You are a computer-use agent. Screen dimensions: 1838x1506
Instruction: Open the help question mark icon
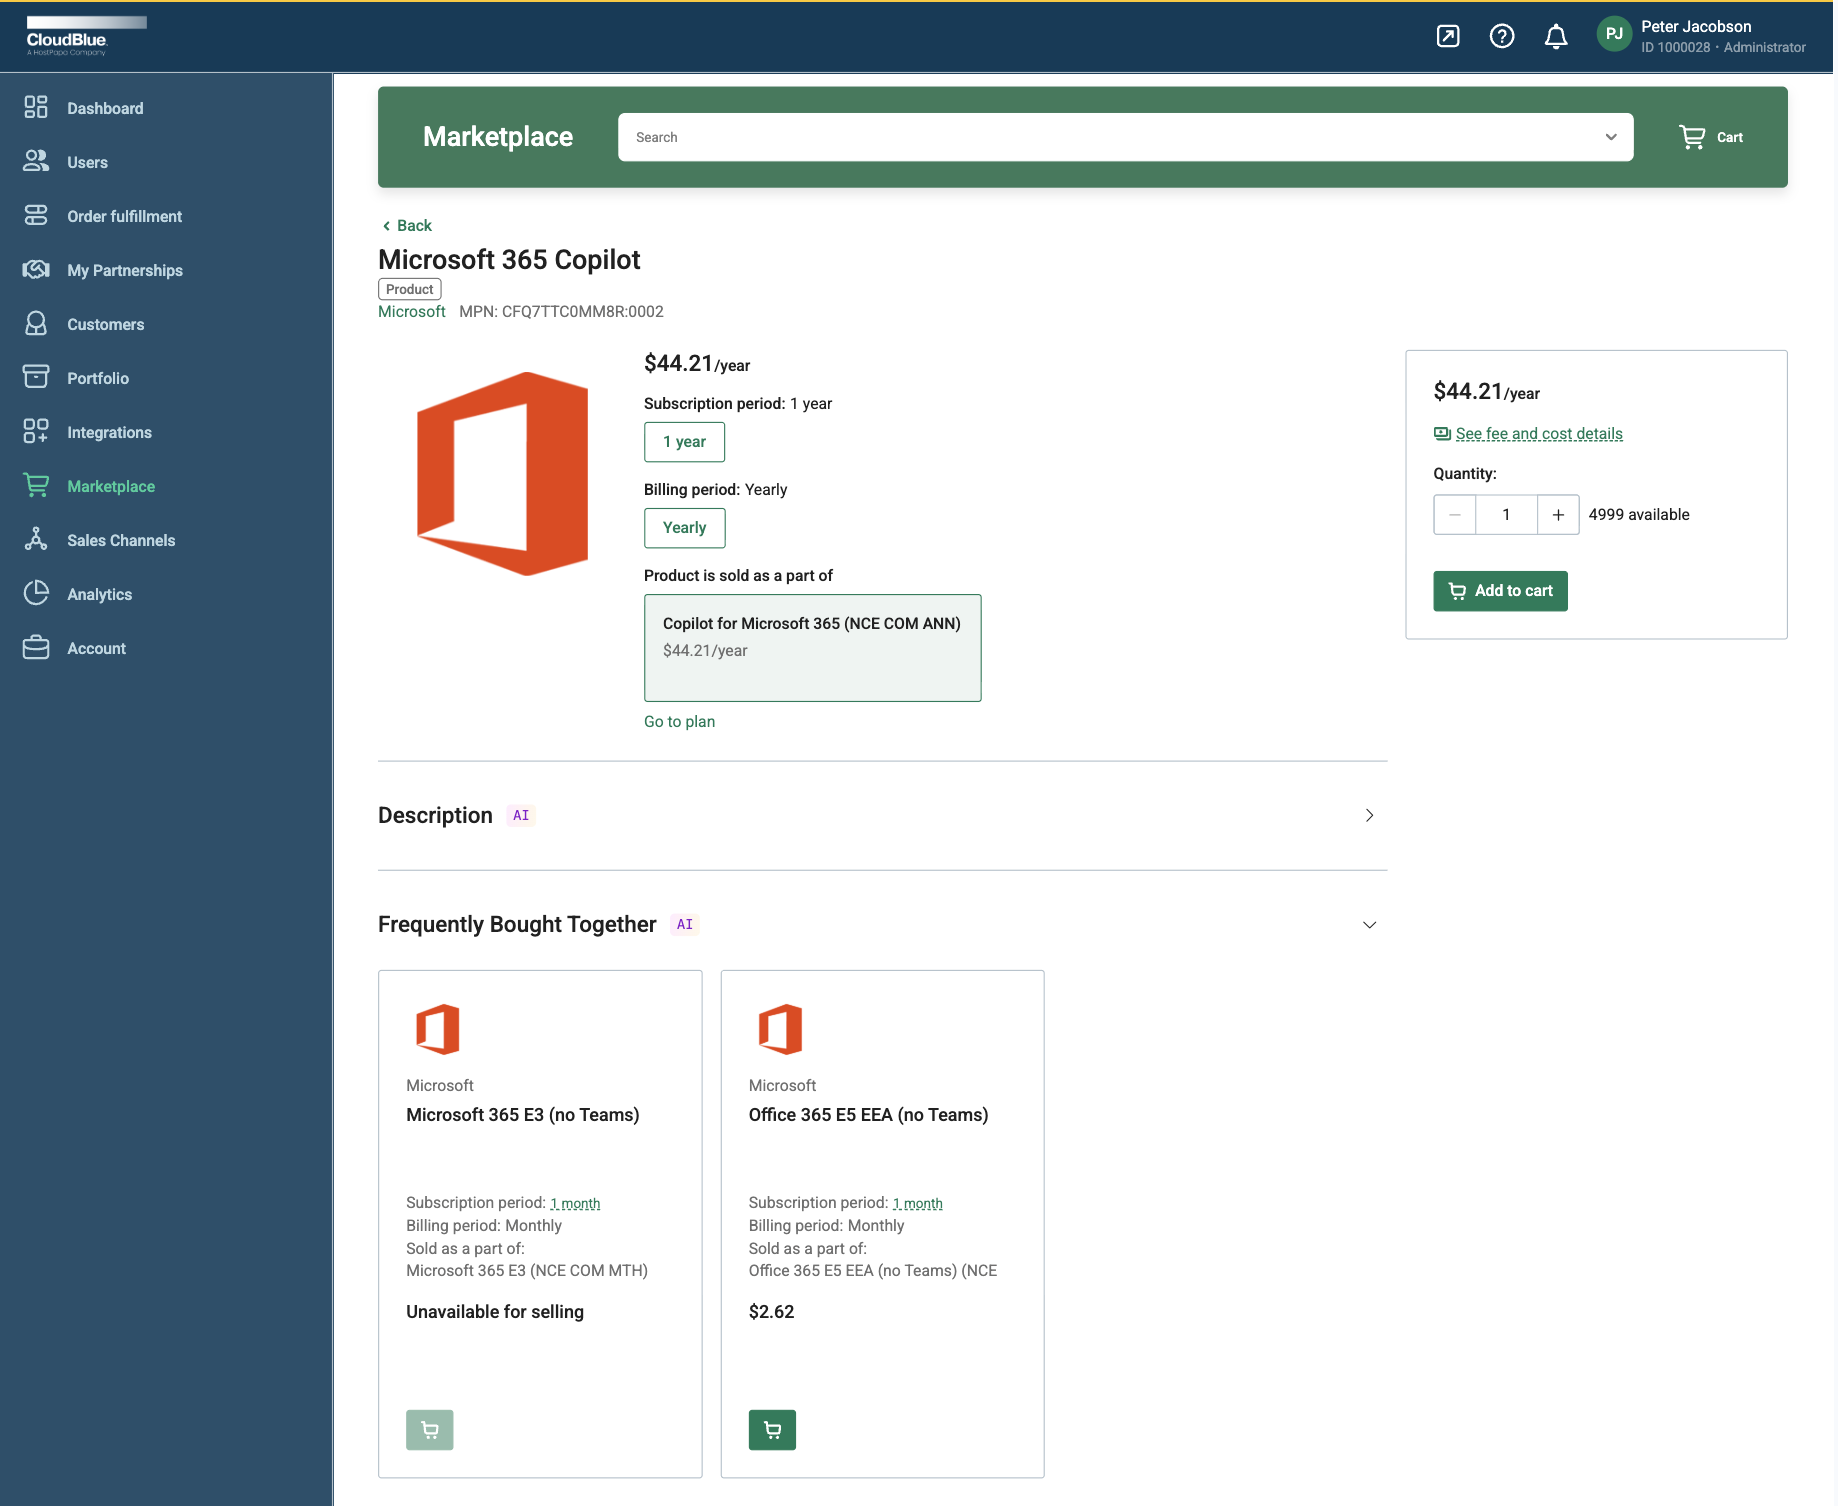click(x=1501, y=37)
